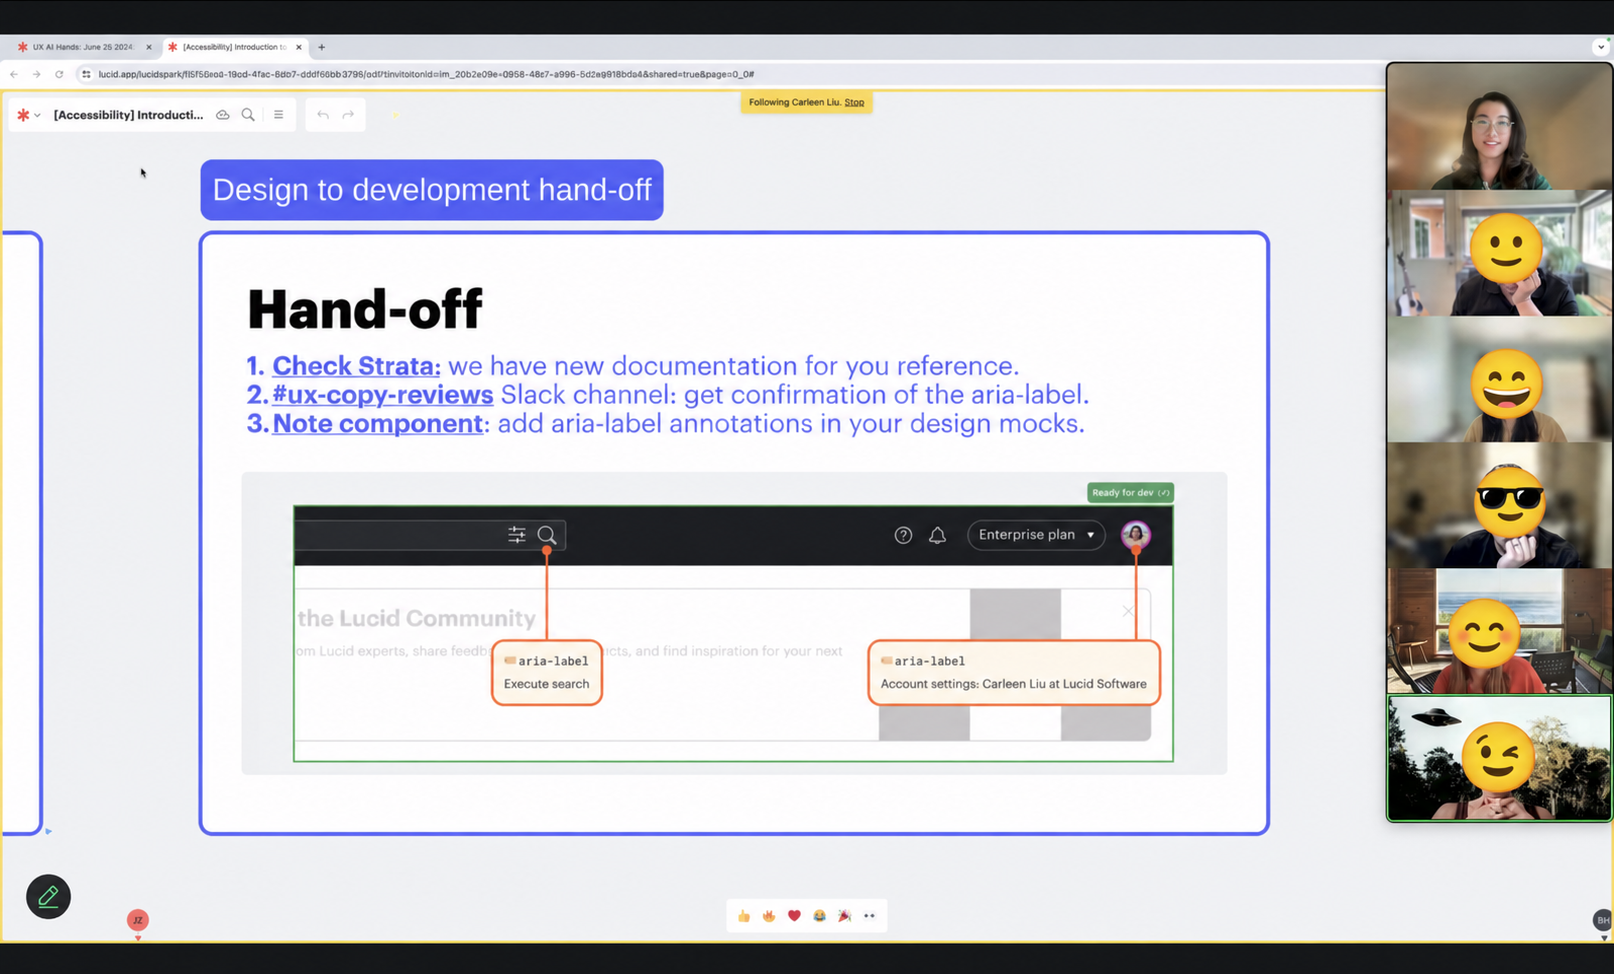Click the BH collaborator avatar

tap(1602, 920)
